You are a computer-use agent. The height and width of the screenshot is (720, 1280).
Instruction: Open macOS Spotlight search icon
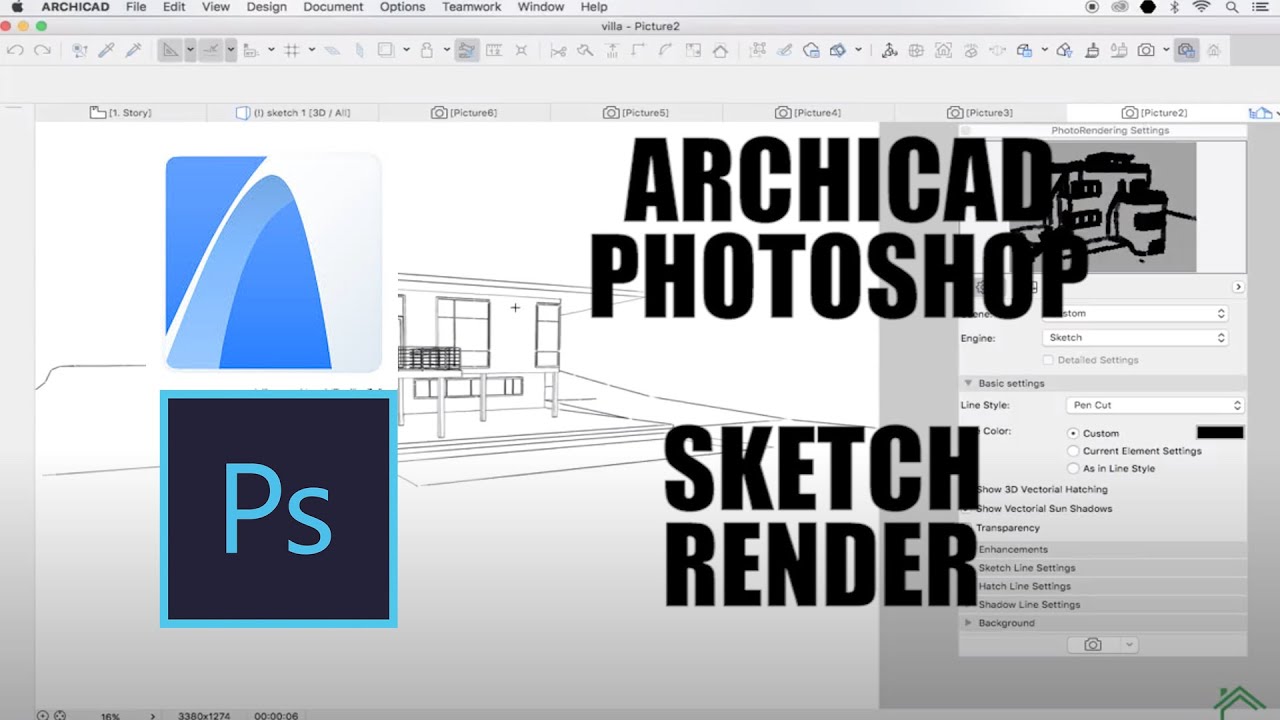tap(1232, 7)
